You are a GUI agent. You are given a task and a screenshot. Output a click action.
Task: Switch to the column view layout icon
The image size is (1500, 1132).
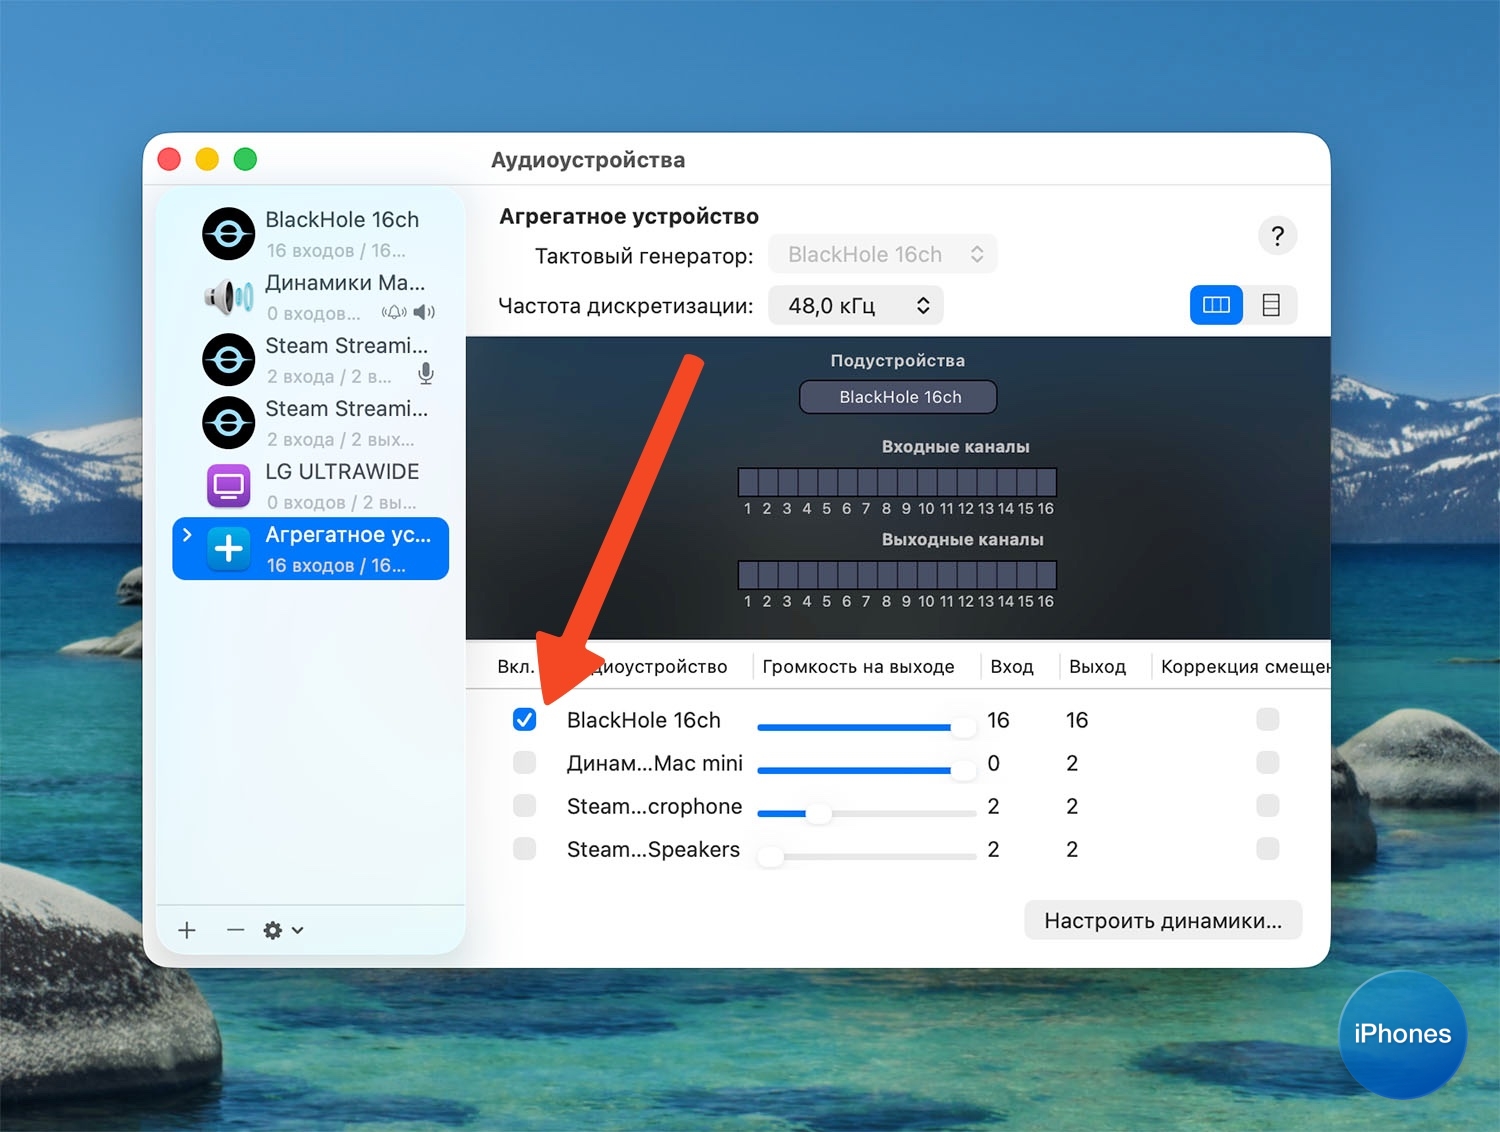[x=1216, y=305]
